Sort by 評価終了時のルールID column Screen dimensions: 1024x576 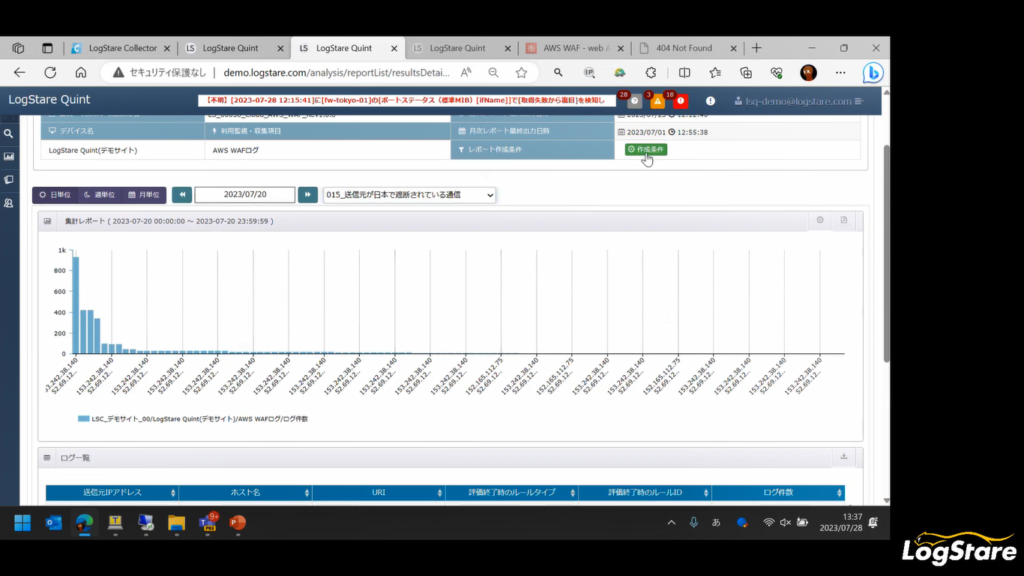tap(645, 492)
